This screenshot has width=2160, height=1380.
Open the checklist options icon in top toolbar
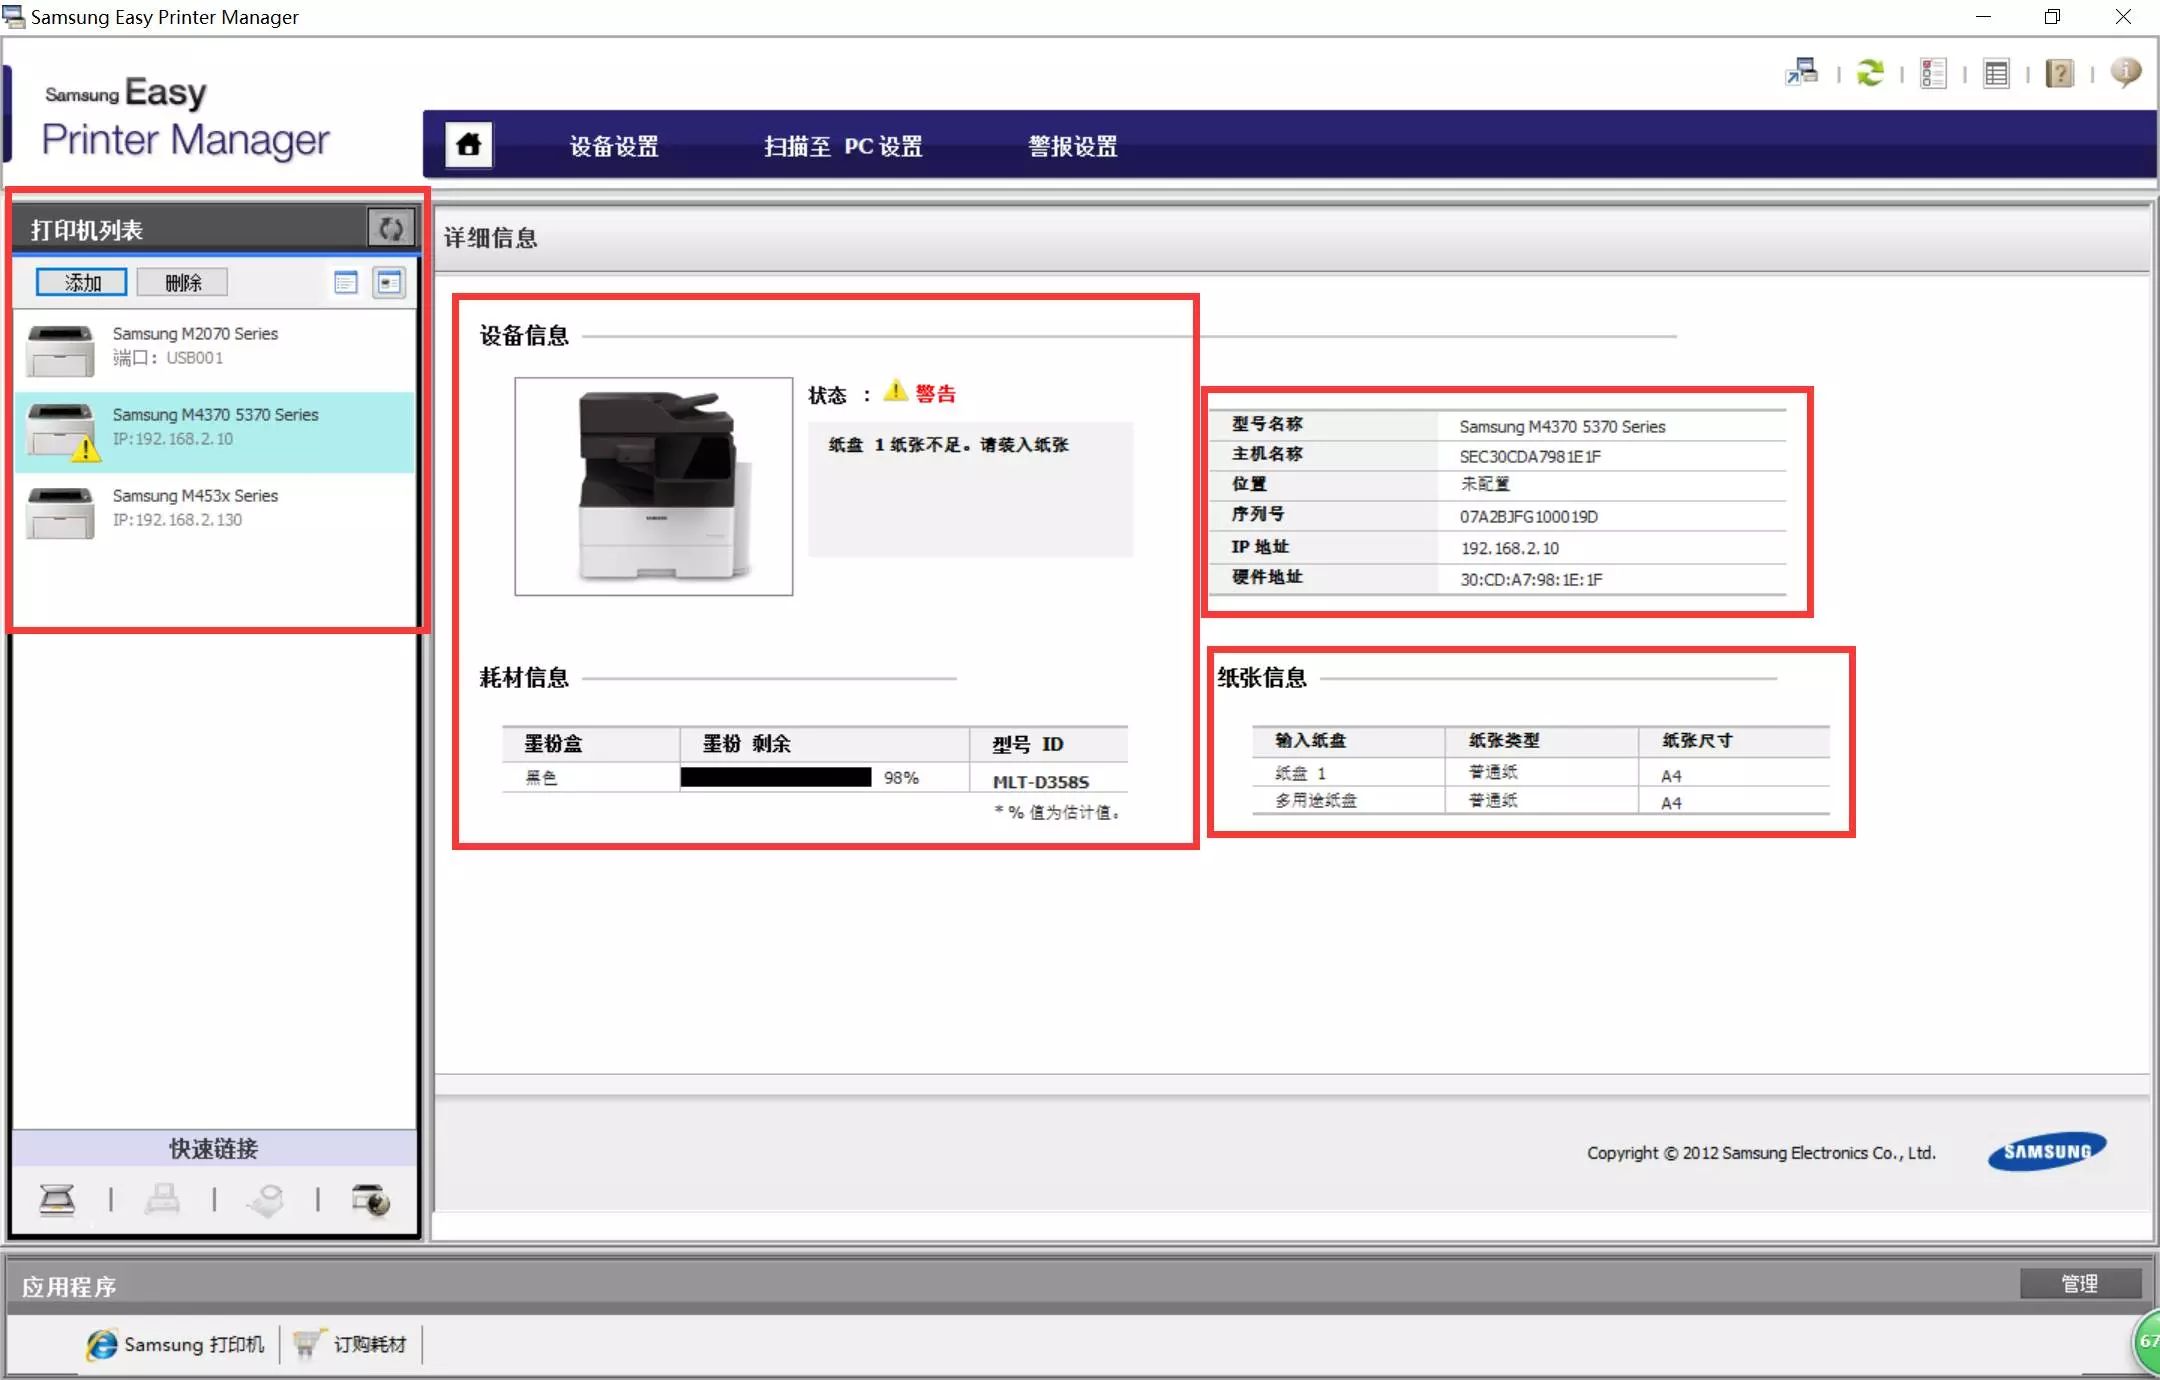tap(1933, 73)
